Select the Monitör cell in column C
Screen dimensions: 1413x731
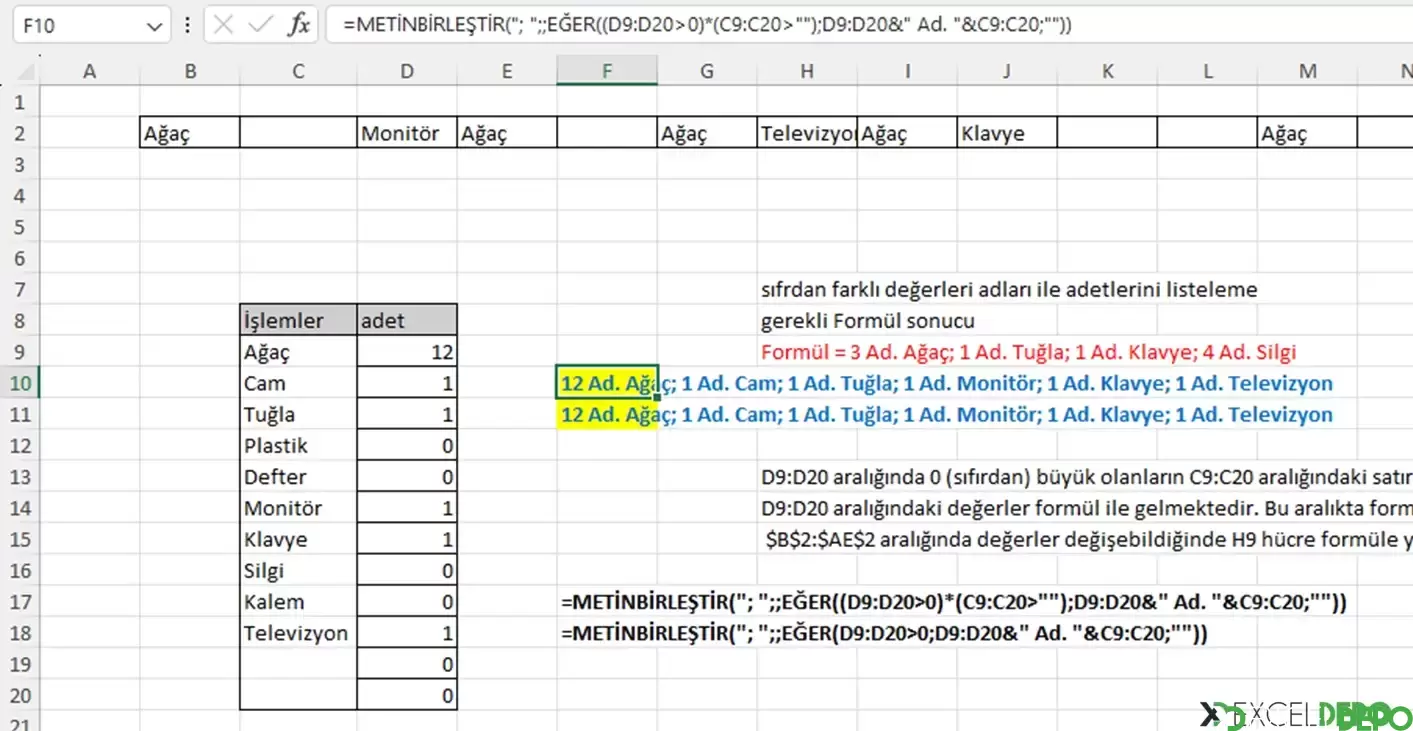pyautogui.click(x=298, y=508)
